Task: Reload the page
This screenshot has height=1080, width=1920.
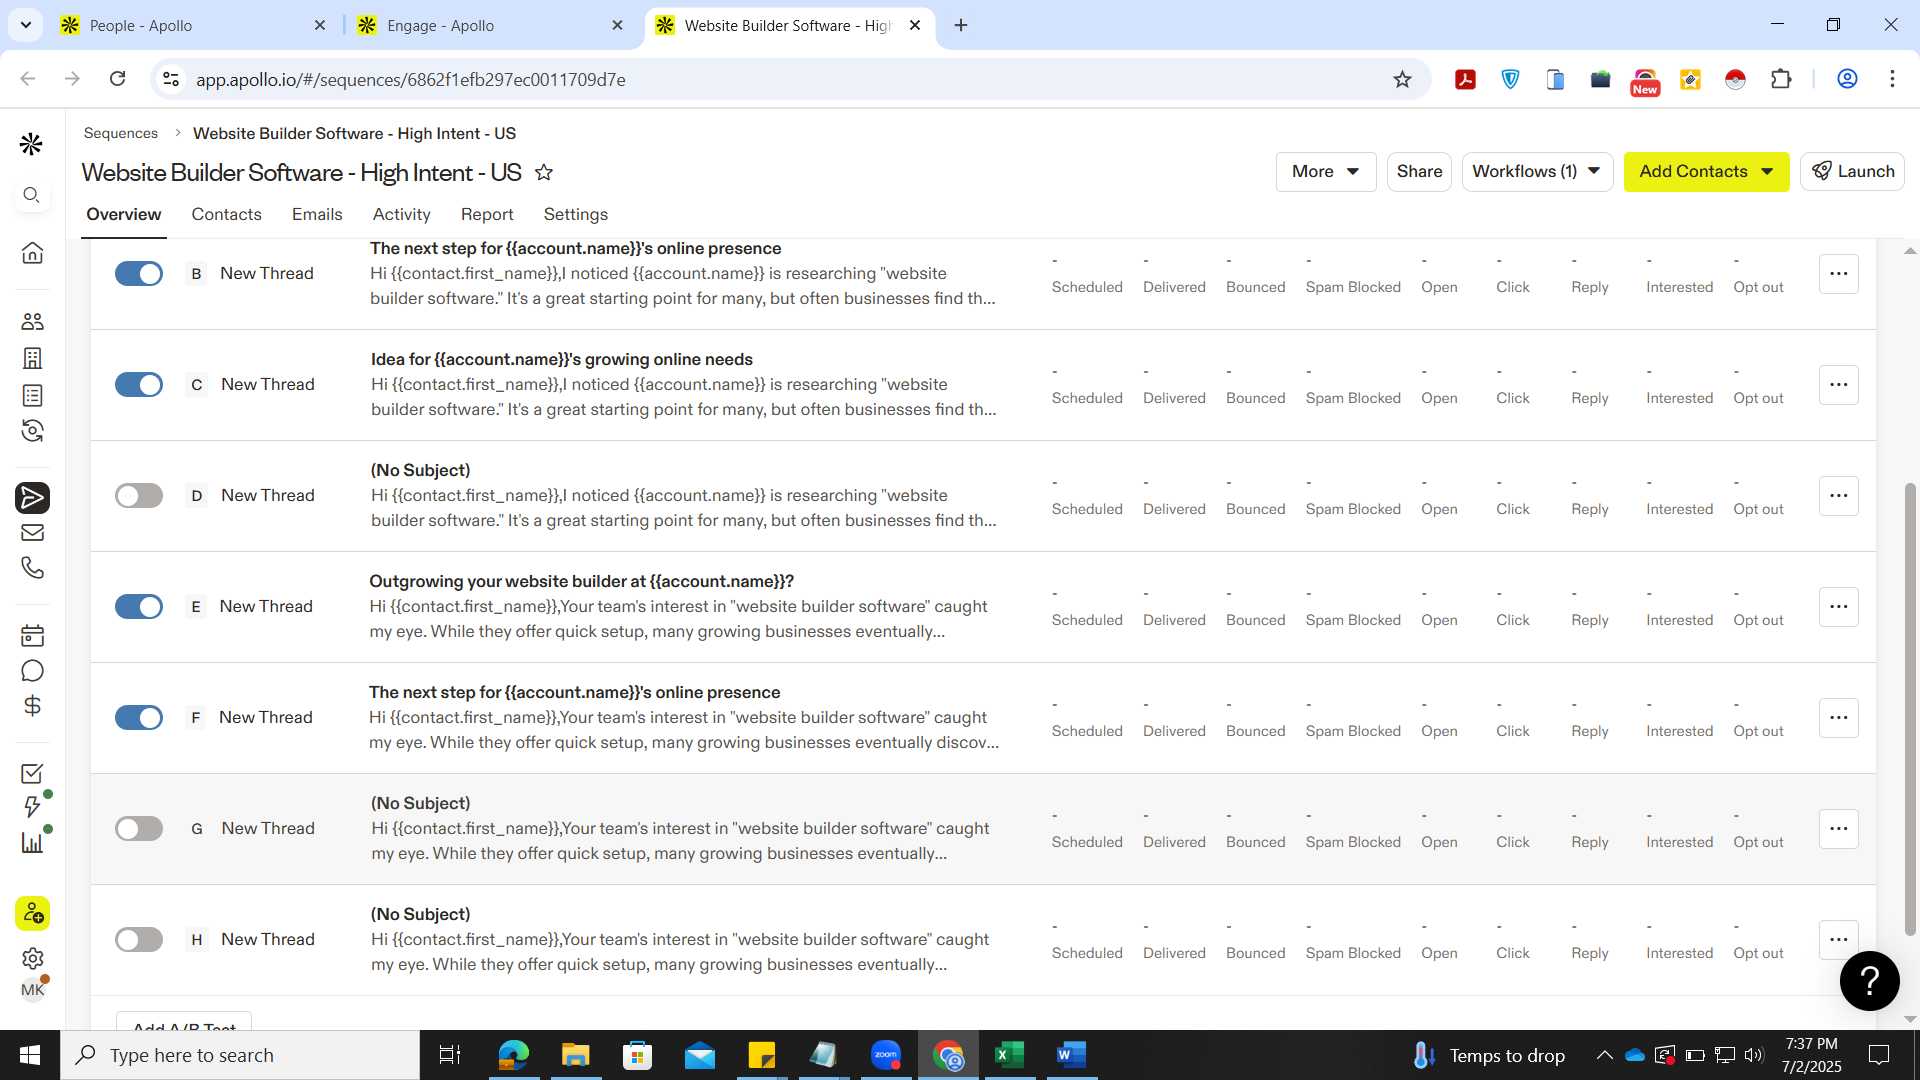Action: (x=117, y=79)
